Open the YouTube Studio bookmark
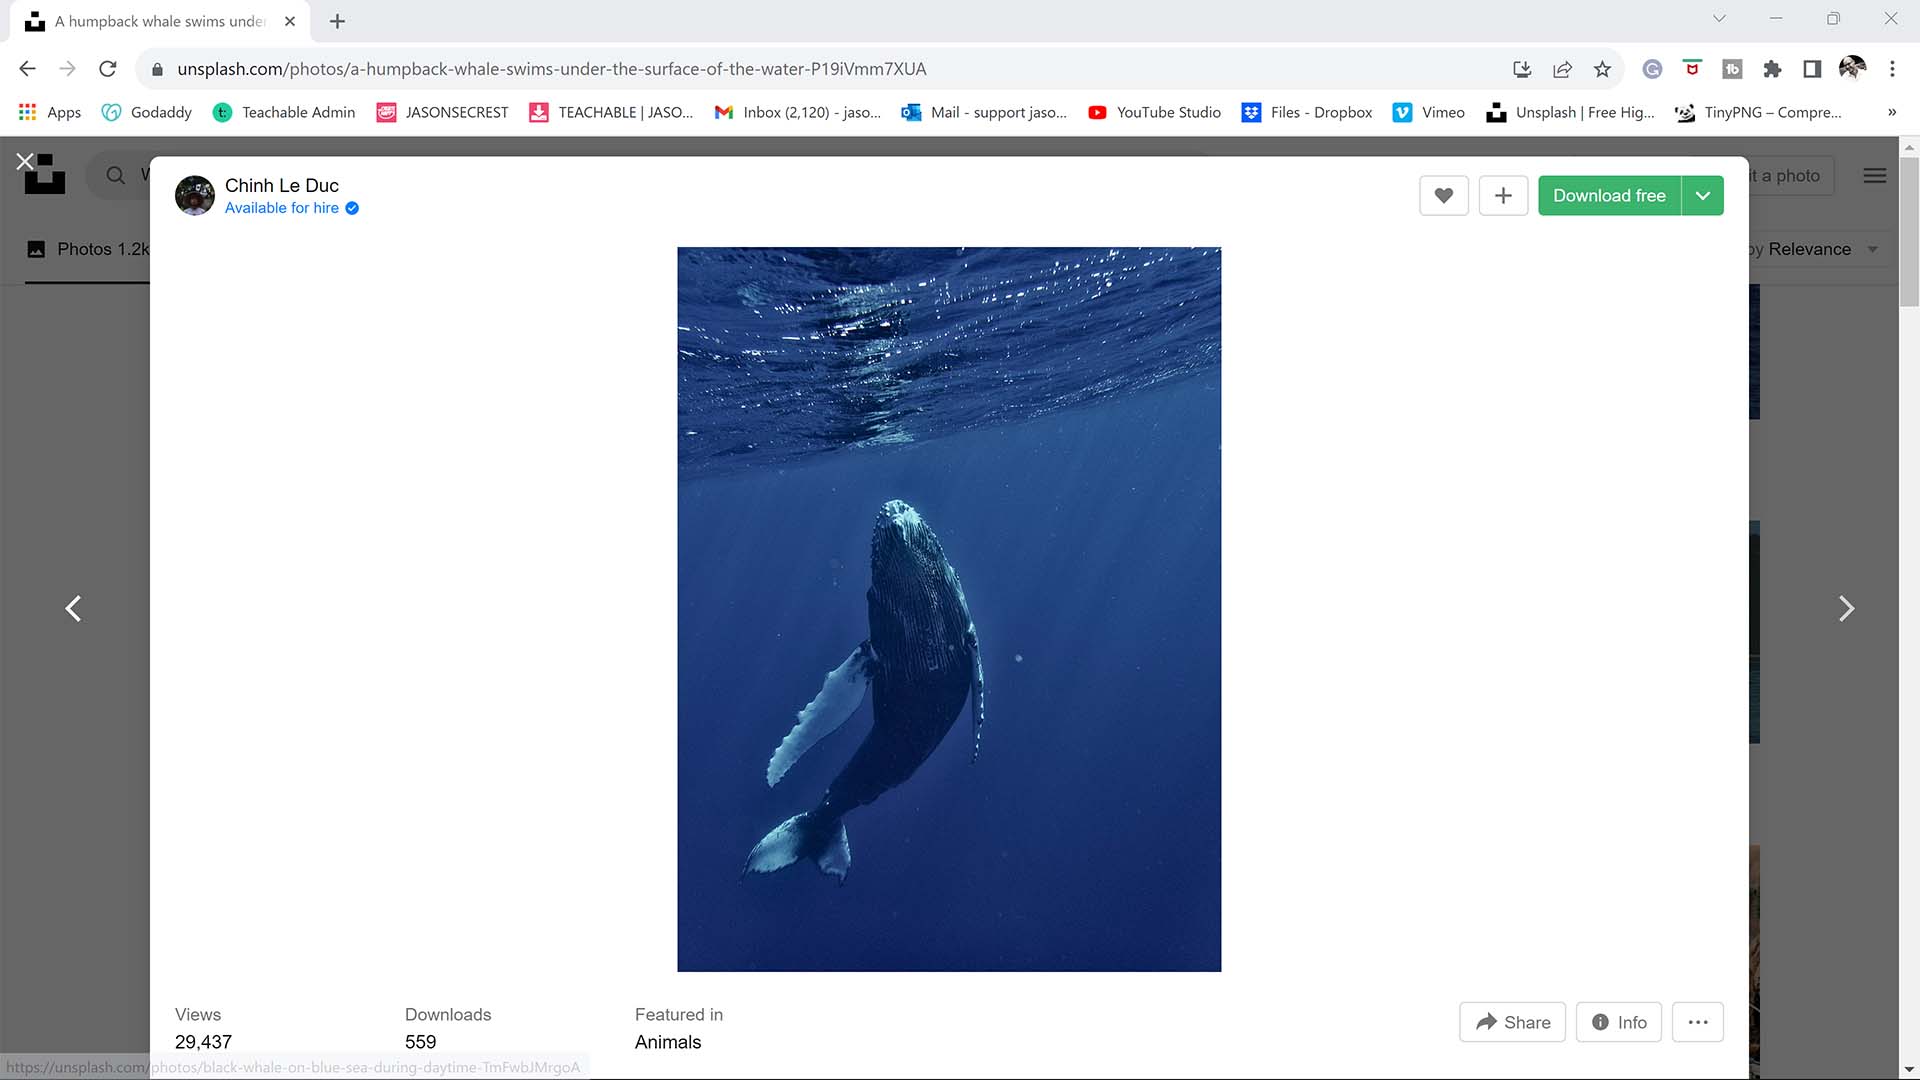 [1154, 112]
